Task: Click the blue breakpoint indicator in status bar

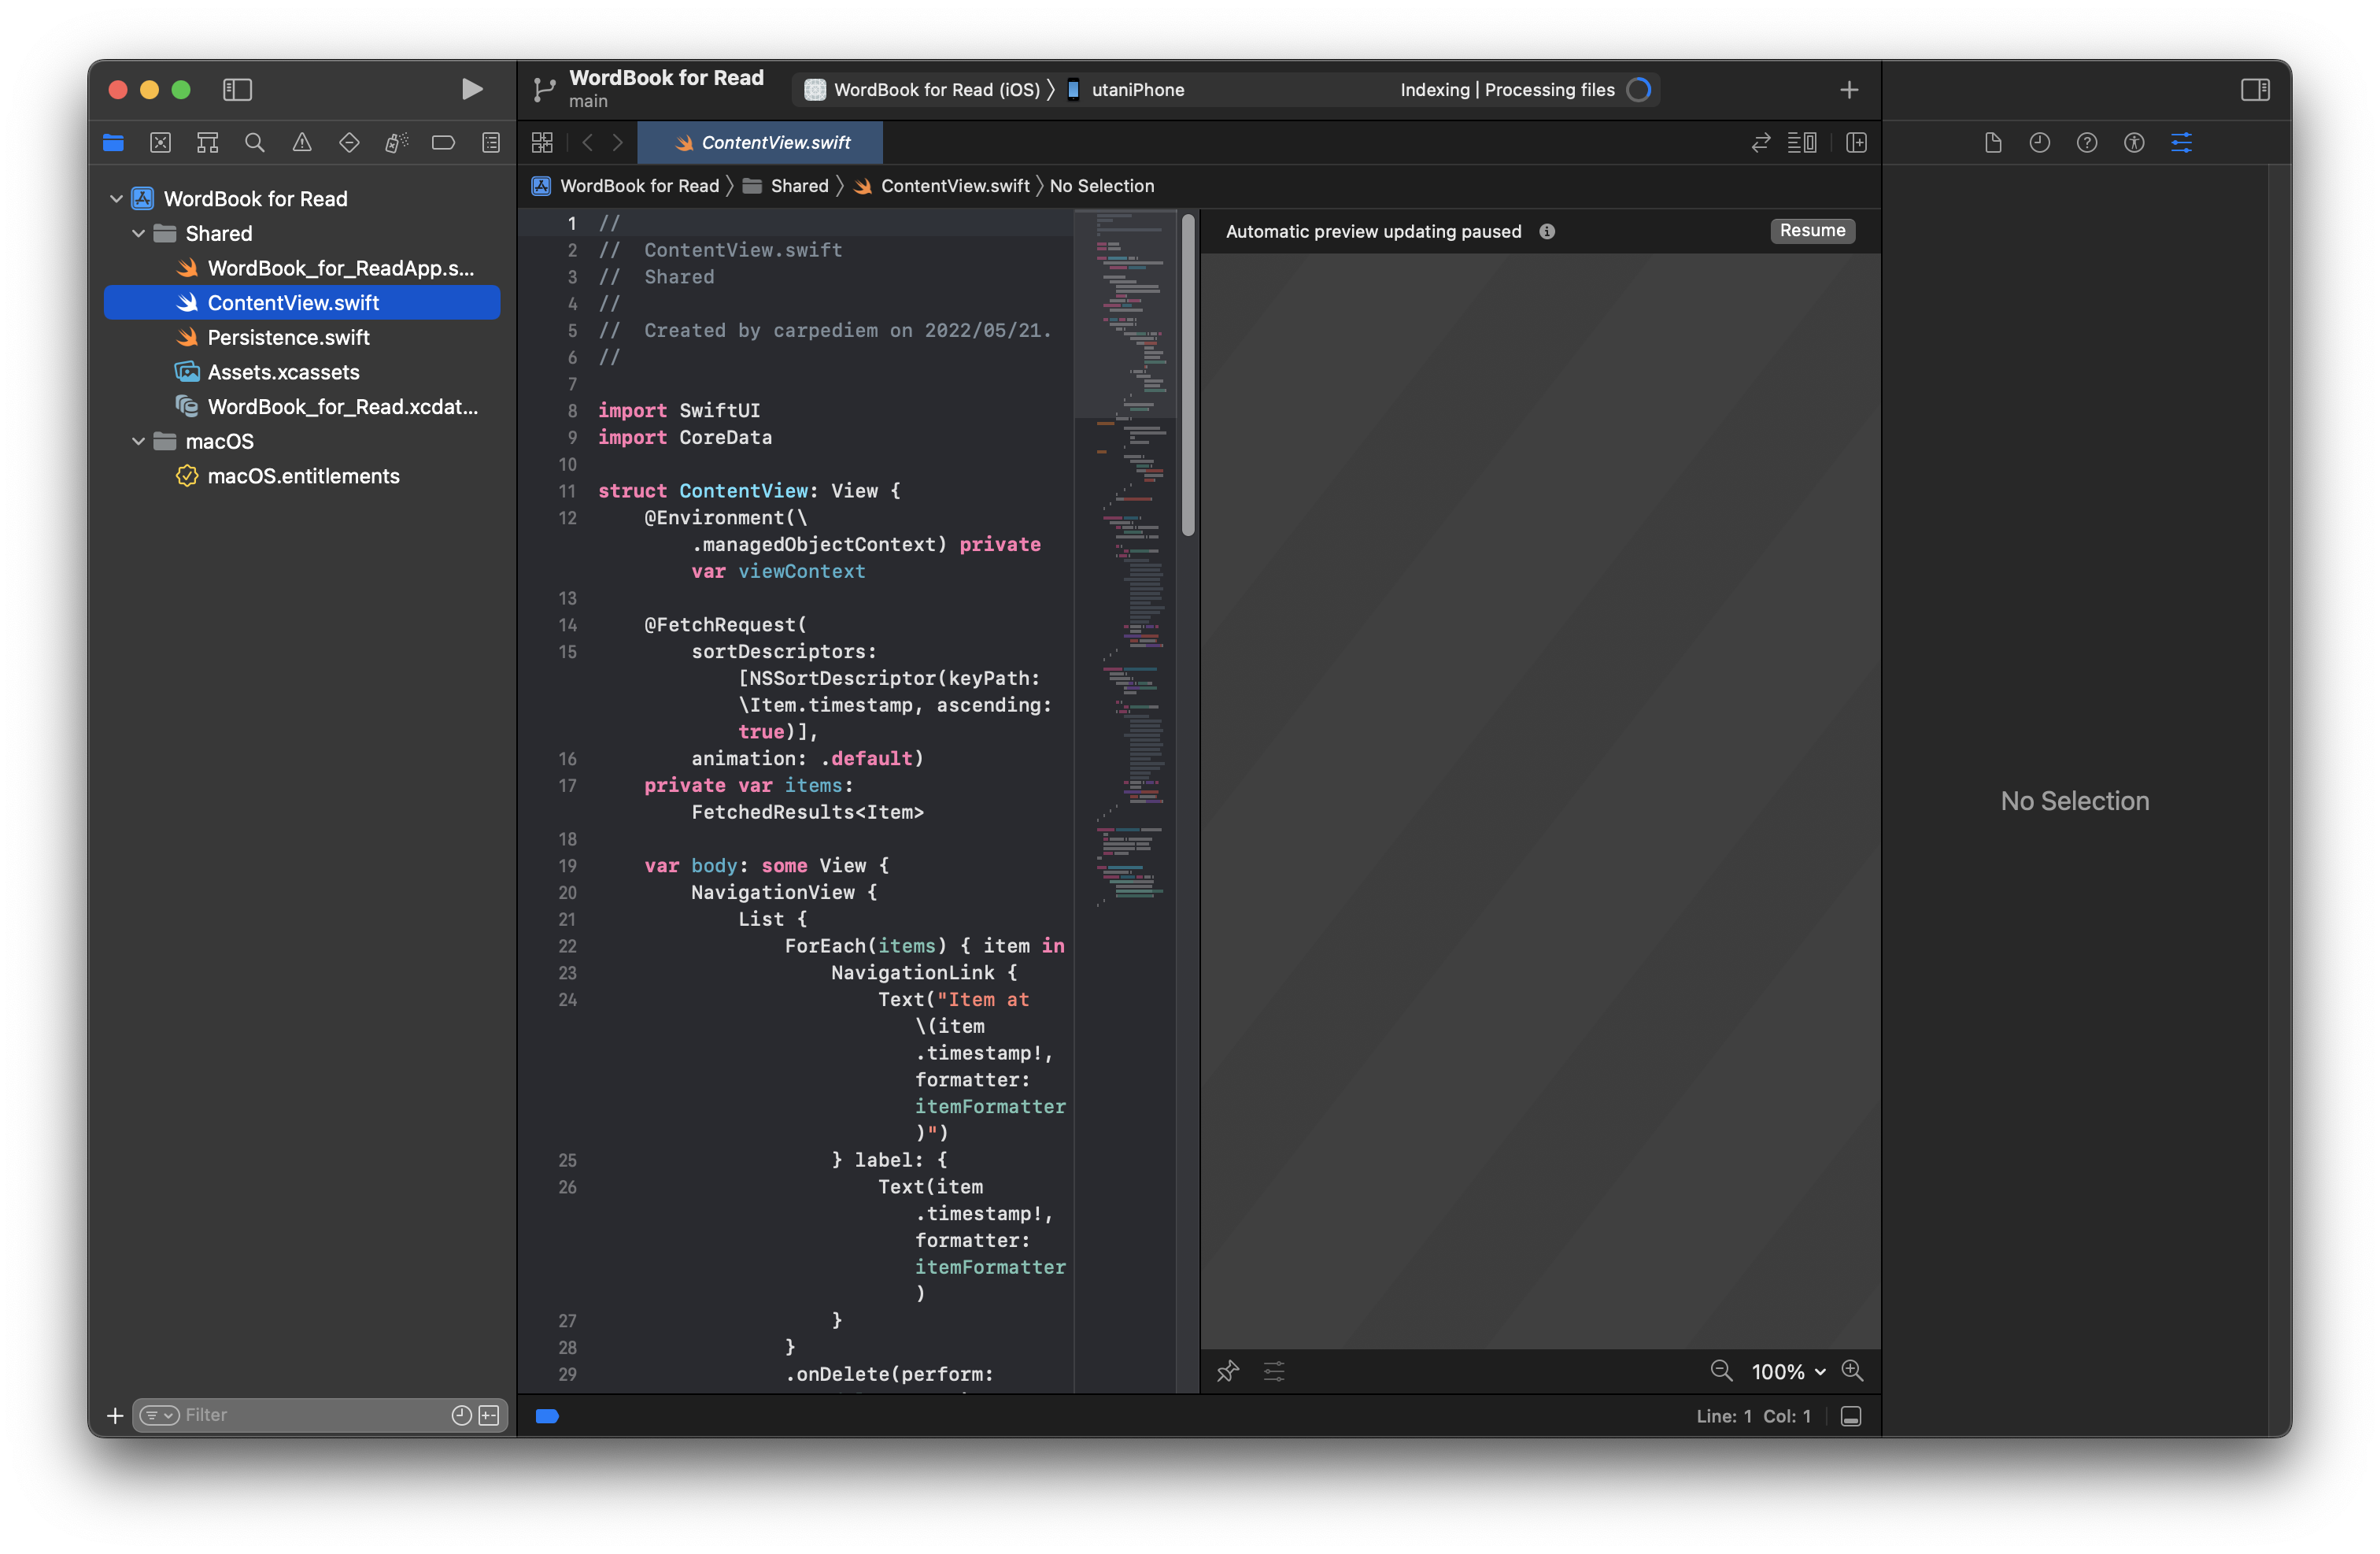Action: (x=547, y=1416)
